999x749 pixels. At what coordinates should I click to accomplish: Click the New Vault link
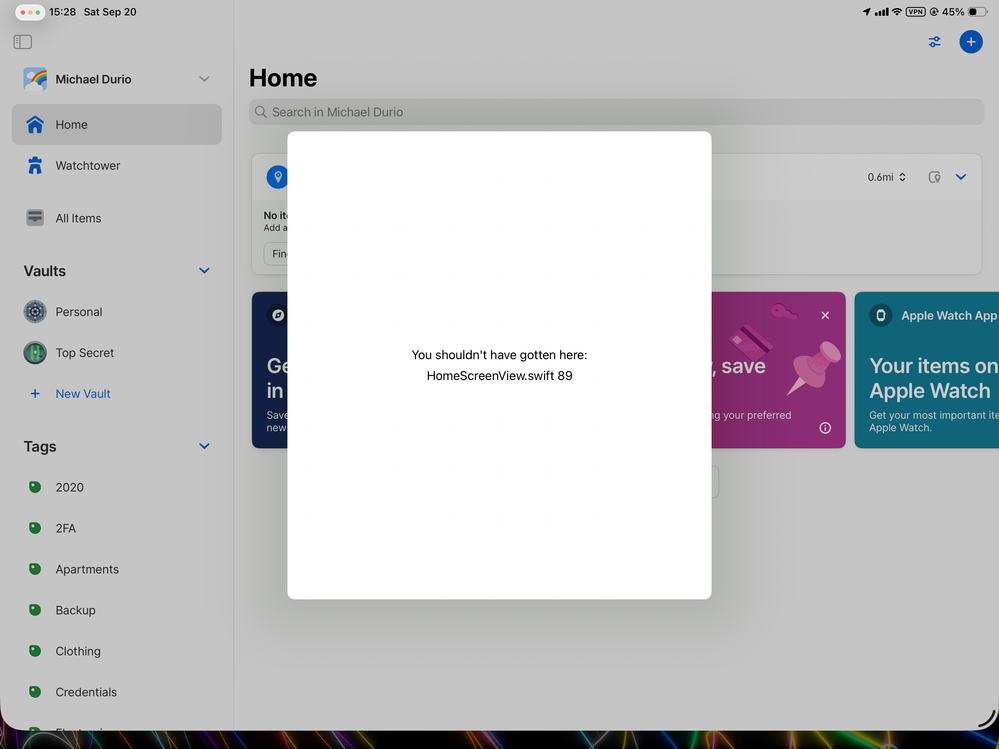pyautogui.click(x=82, y=394)
